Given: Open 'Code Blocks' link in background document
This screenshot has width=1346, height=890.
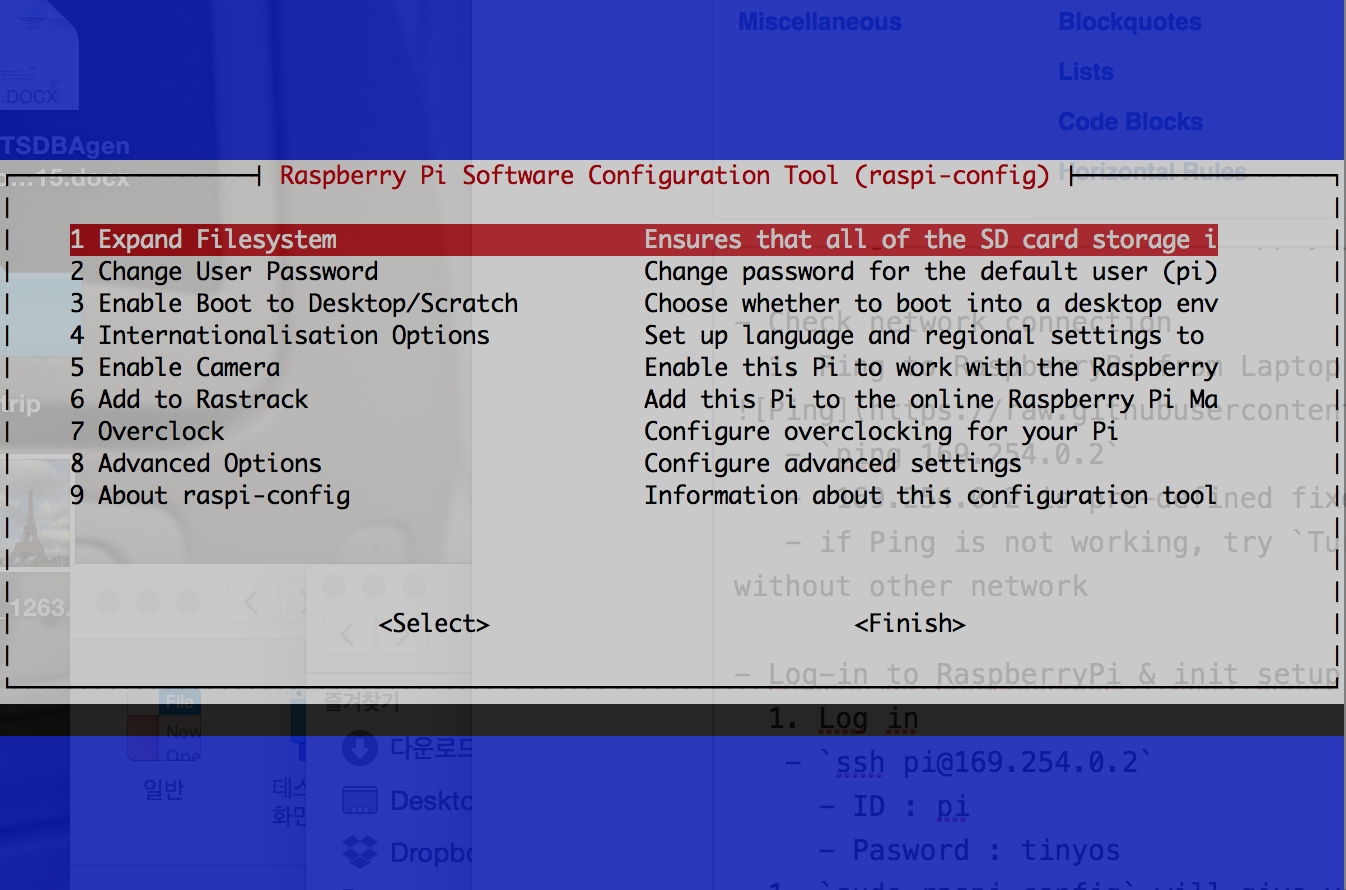Looking at the screenshot, I should pyautogui.click(x=1130, y=122).
